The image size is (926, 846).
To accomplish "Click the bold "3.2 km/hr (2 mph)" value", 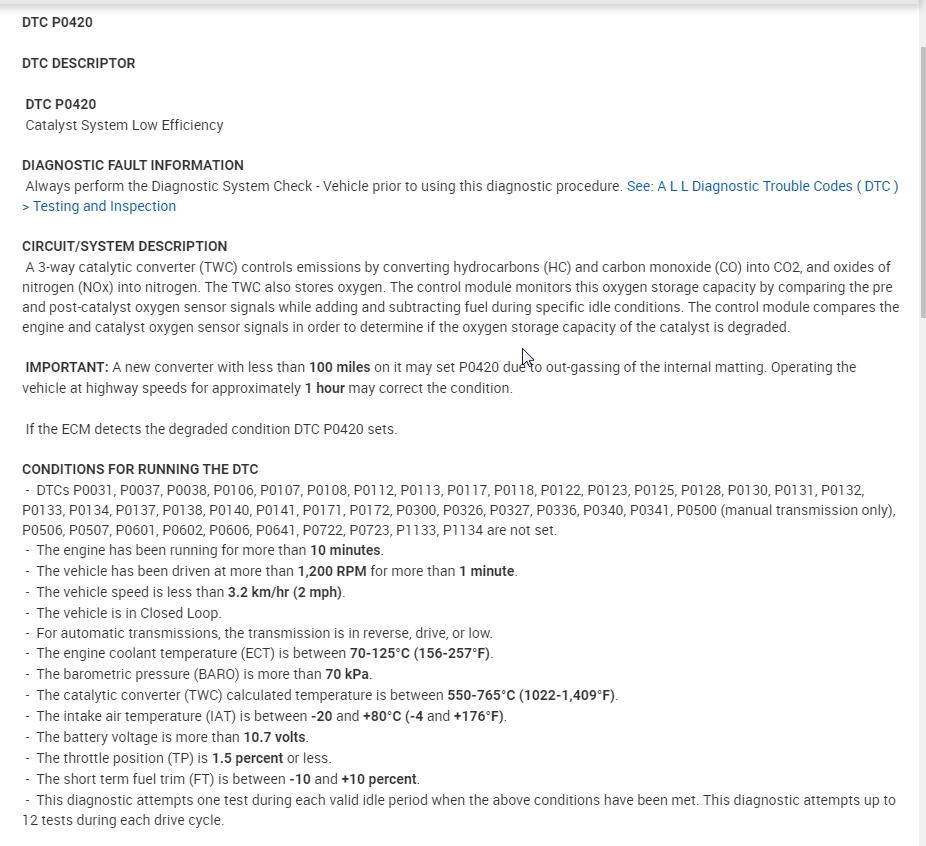I will click(x=285, y=592).
